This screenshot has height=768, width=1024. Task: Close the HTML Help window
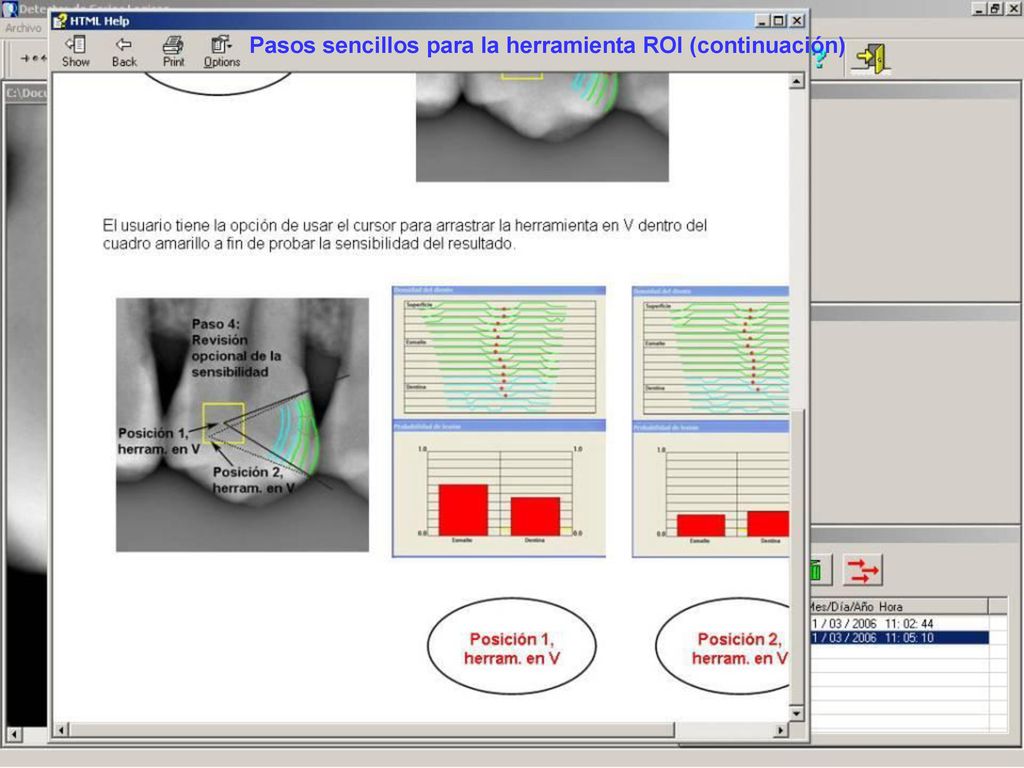click(x=797, y=21)
